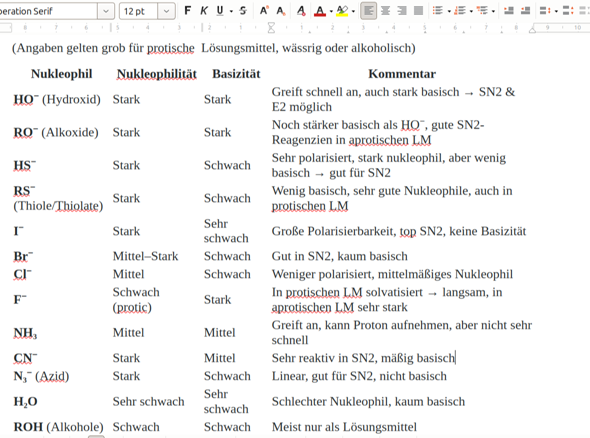Open line spacing dropdown arrow
The width and height of the screenshot is (590, 438).
[x=556, y=11]
